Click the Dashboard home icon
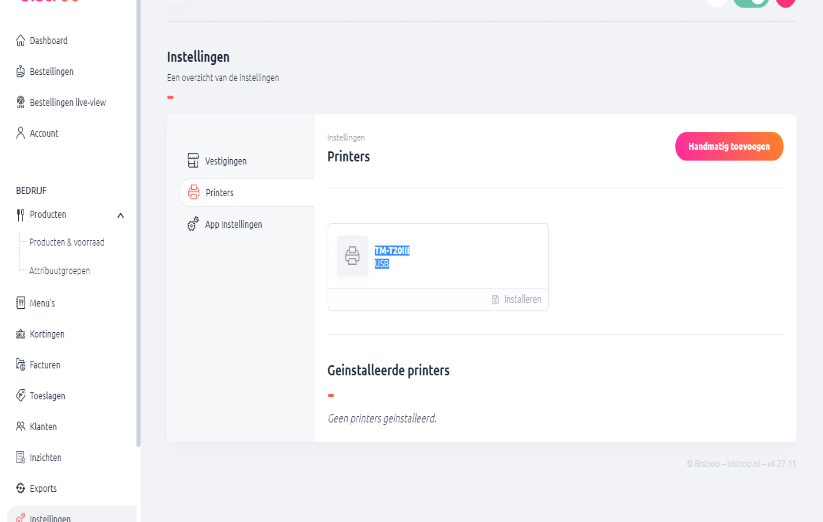 20,41
